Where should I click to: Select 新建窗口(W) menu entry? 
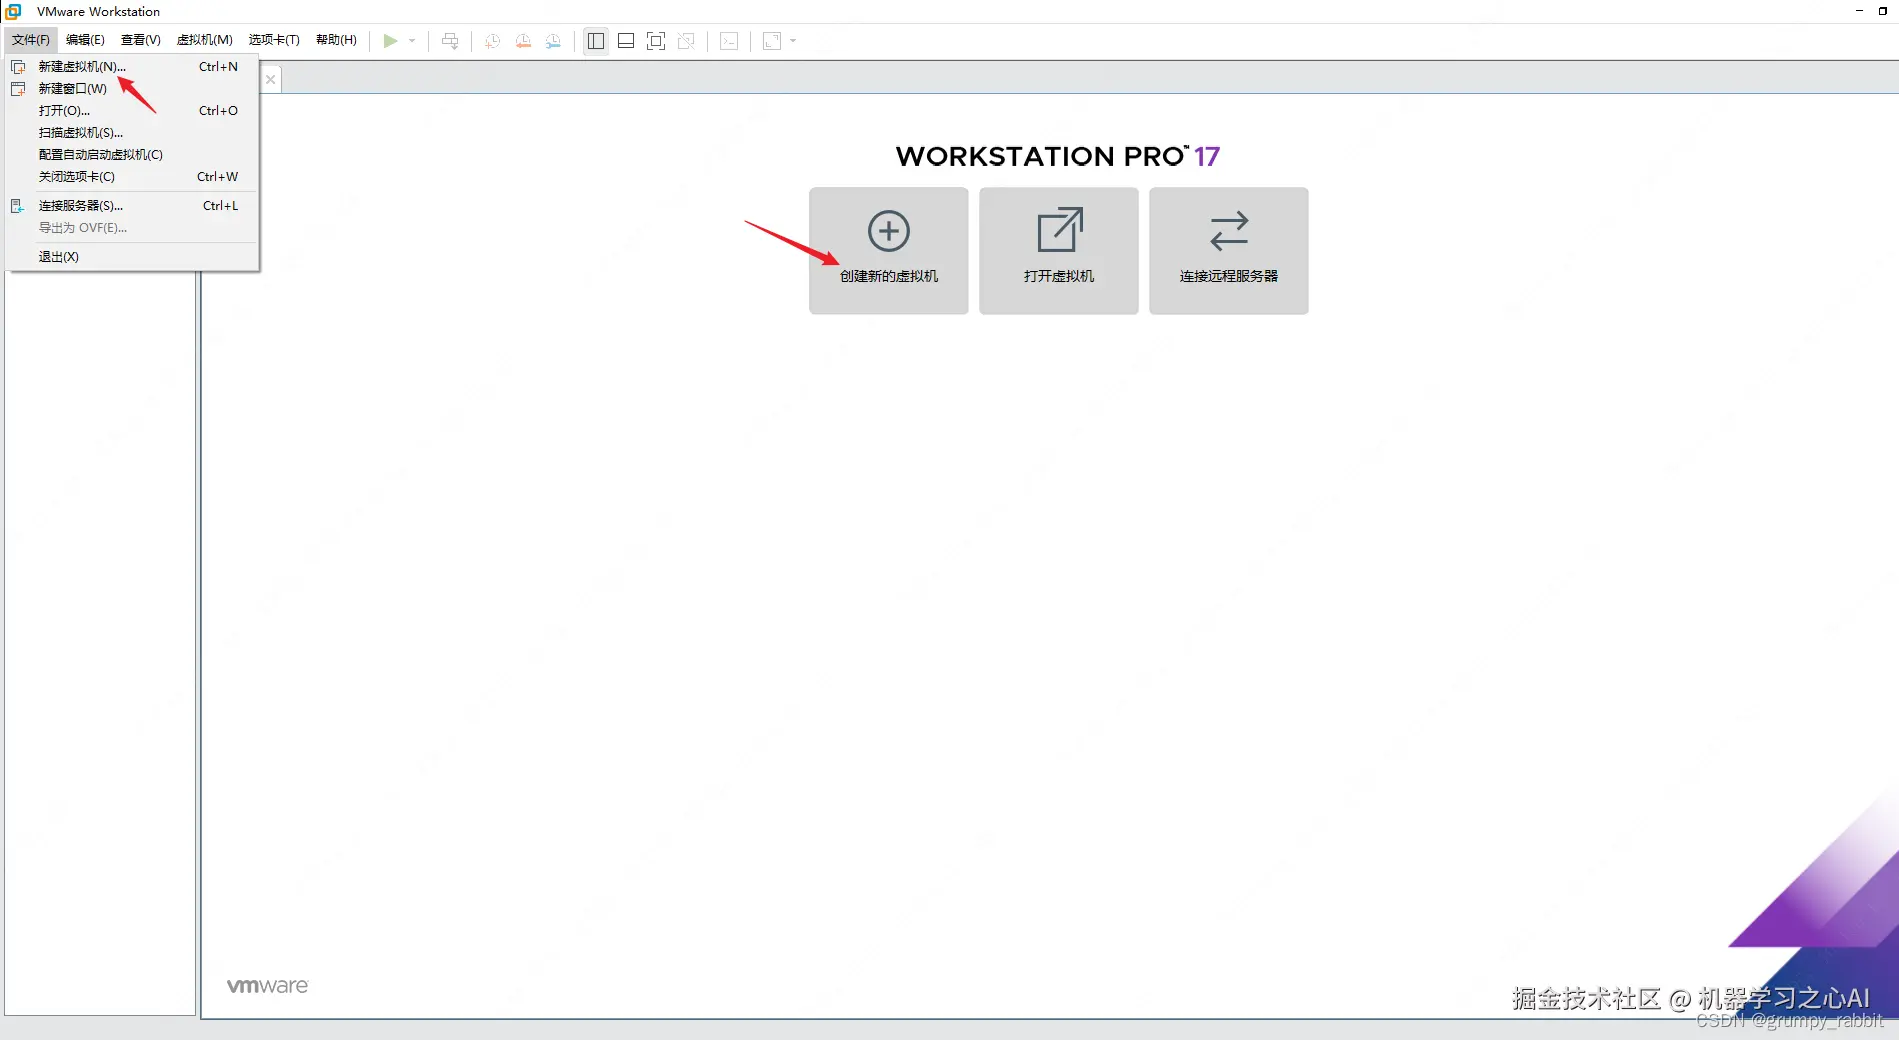coord(132,89)
